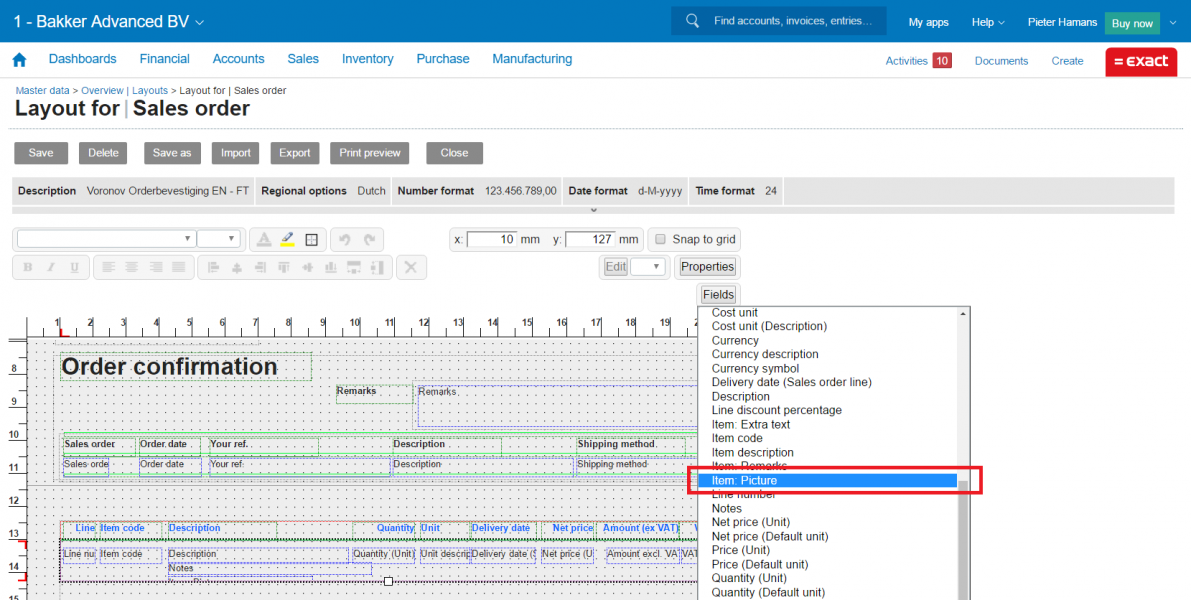Click the Print preview button
This screenshot has height=600, width=1191.
click(x=370, y=153)
